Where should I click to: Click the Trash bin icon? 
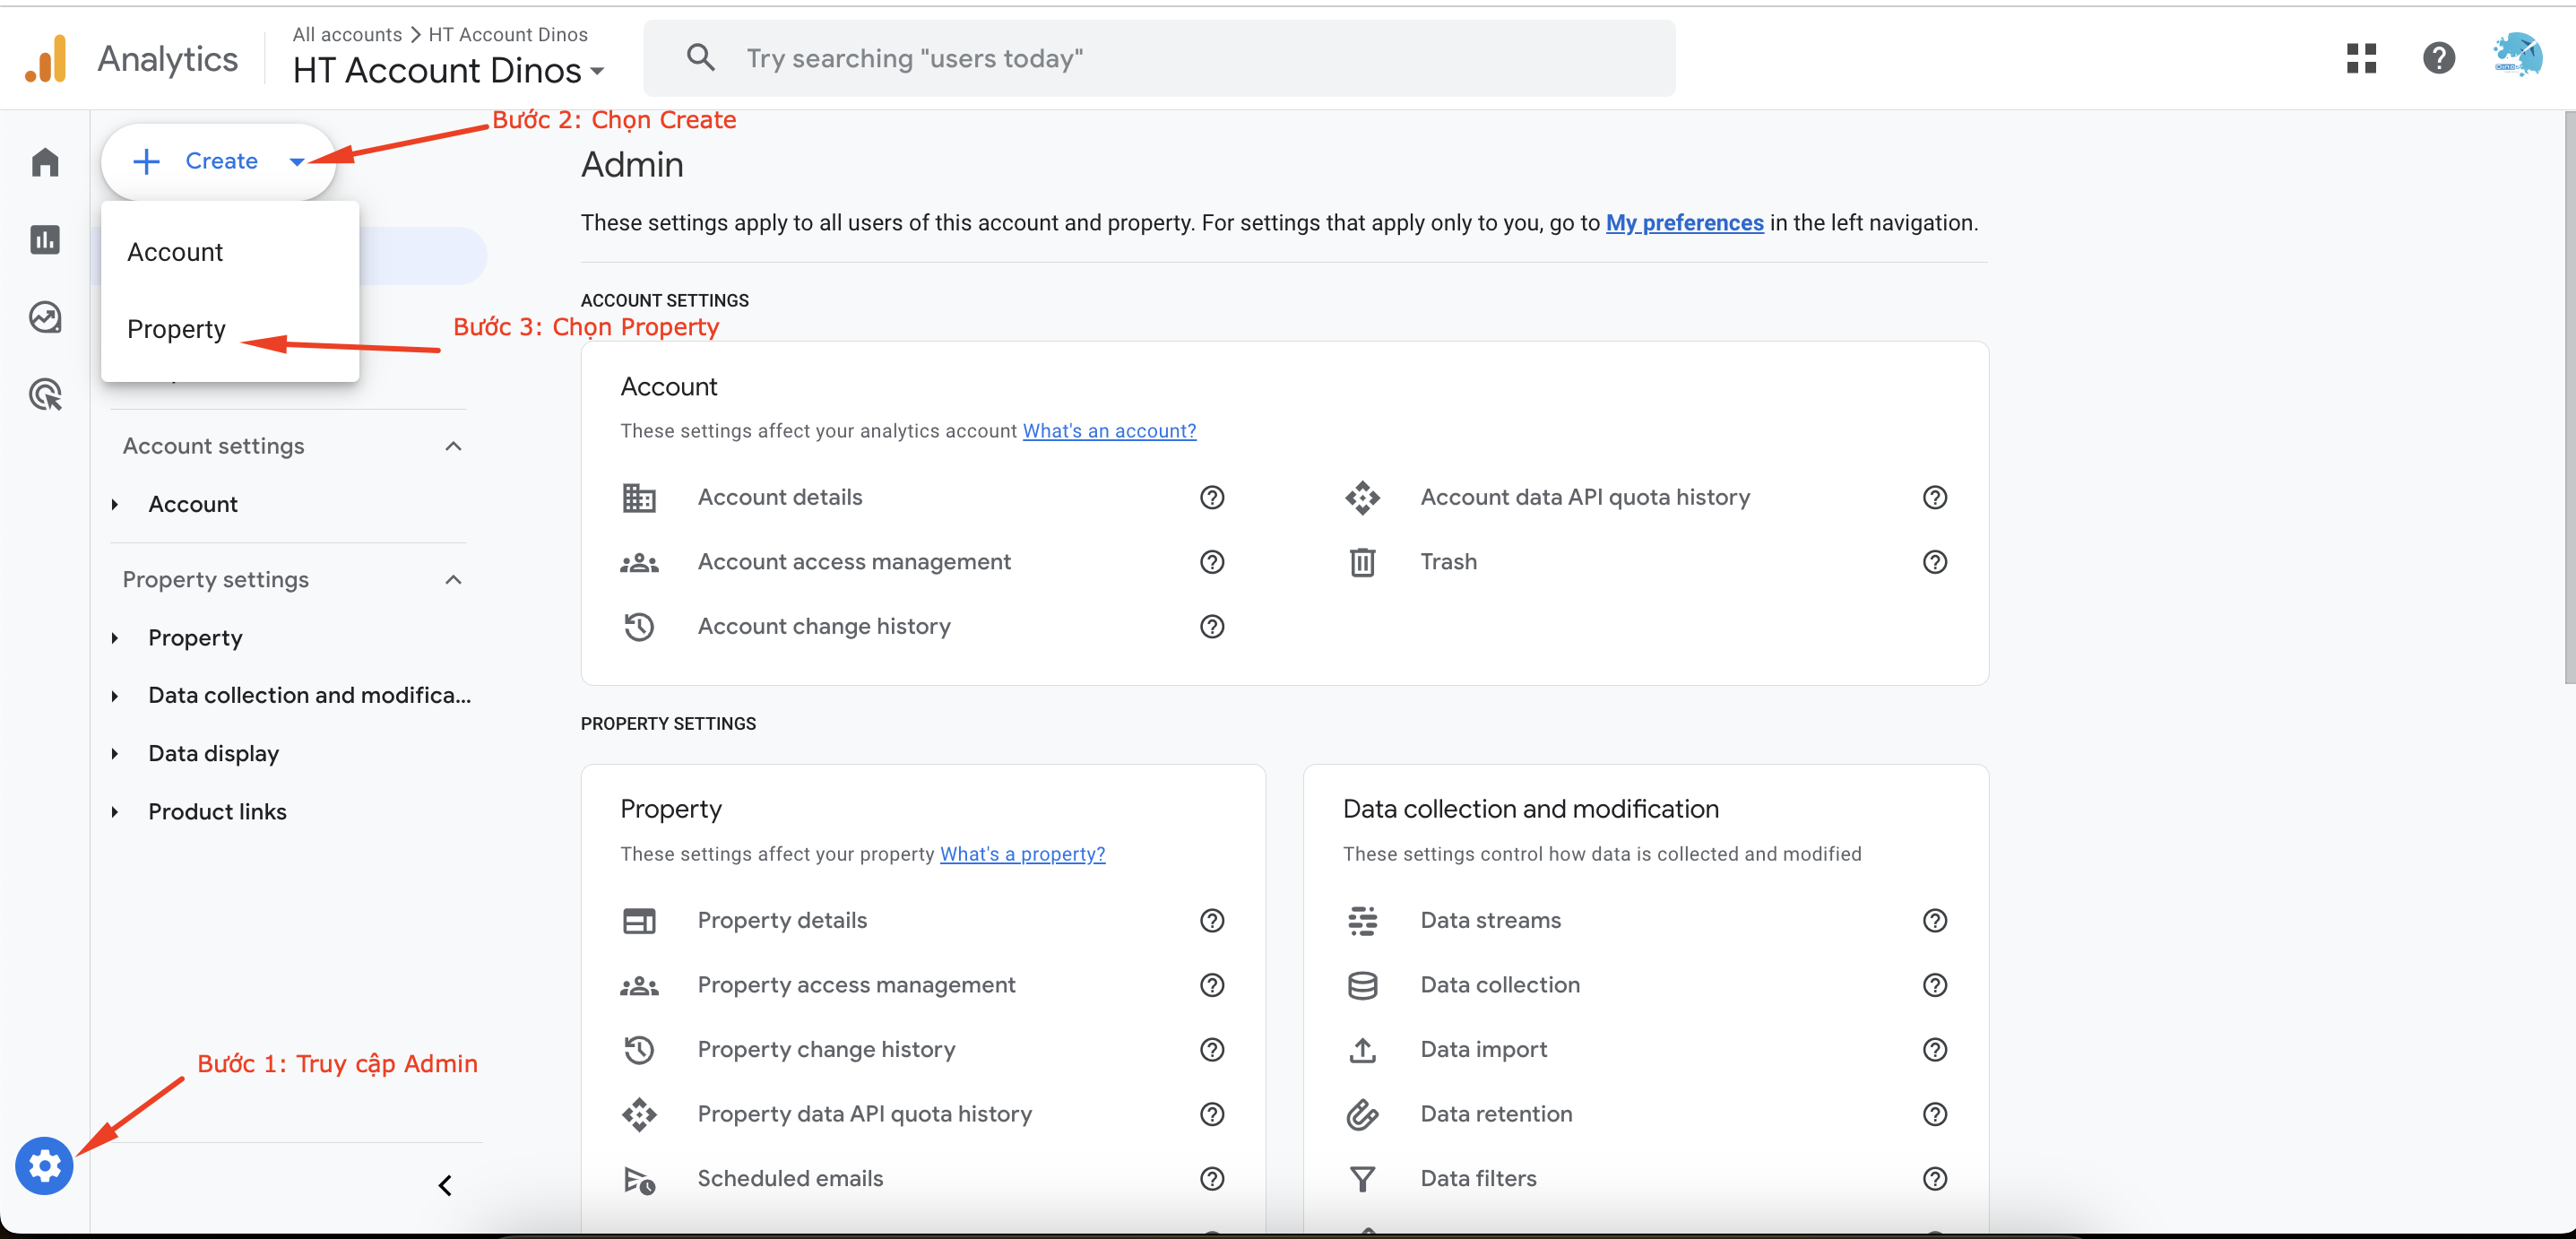[x=1362, y=562]
